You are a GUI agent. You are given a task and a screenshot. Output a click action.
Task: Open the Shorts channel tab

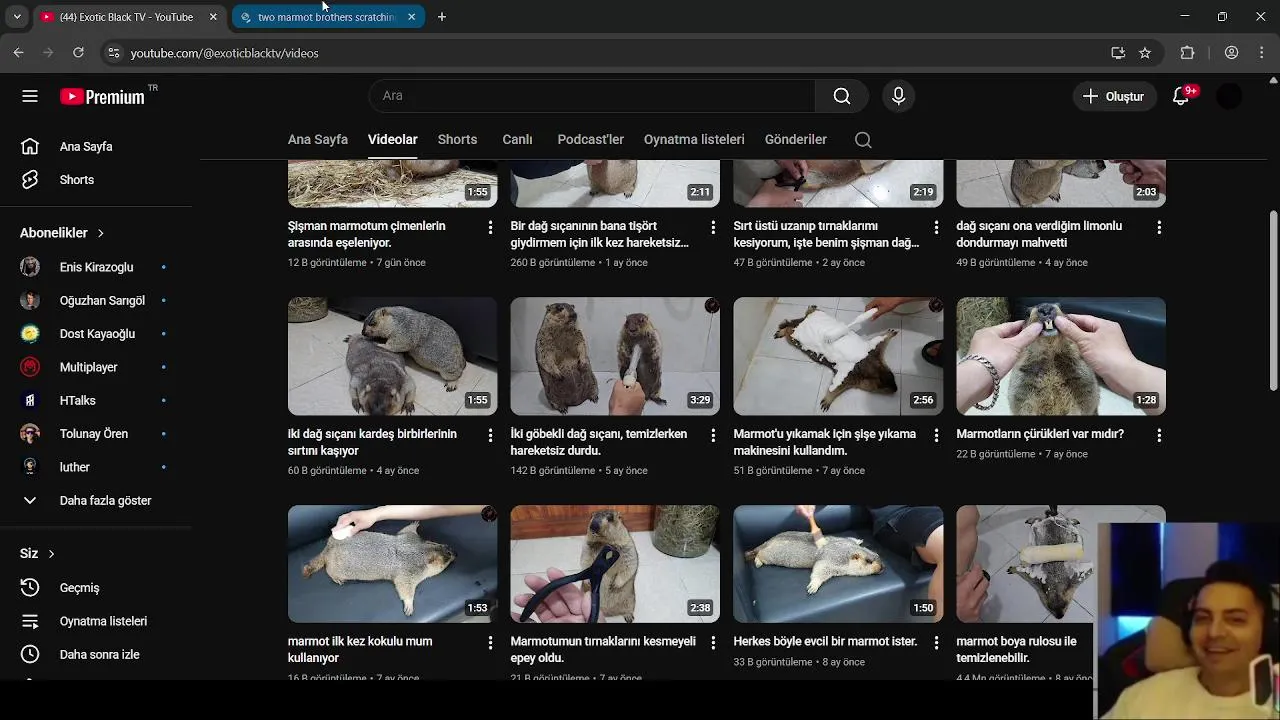click(457, 140)
